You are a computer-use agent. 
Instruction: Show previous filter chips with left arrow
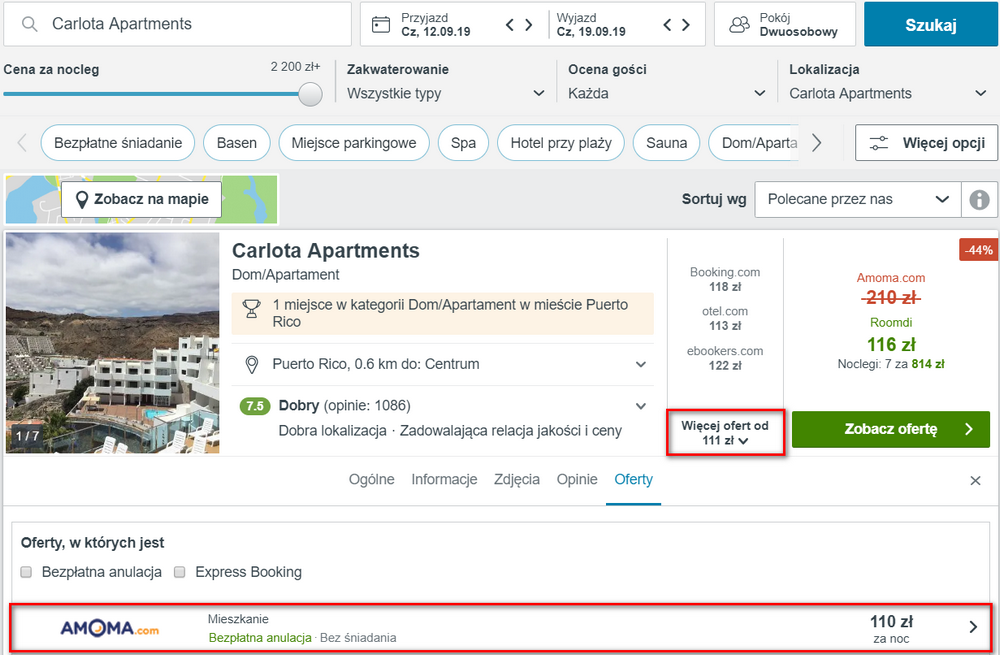pyautogui.click(x=22, y=143)
